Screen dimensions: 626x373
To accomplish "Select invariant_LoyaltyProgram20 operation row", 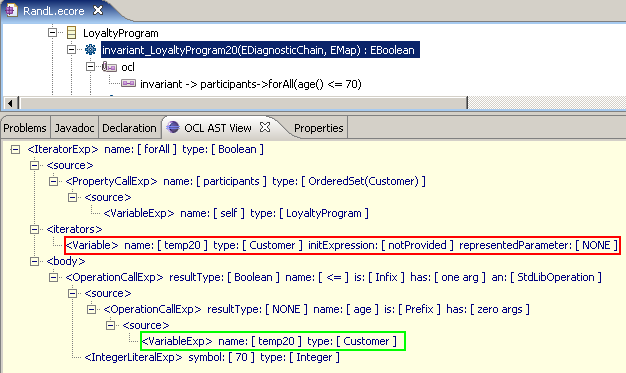I will click(260, 50).
